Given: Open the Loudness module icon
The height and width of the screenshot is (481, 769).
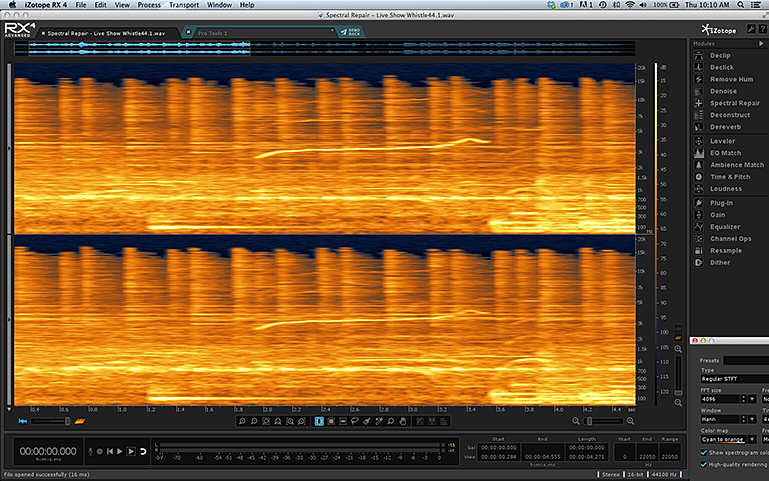Looking at the screenshot, I should point(699,188).
